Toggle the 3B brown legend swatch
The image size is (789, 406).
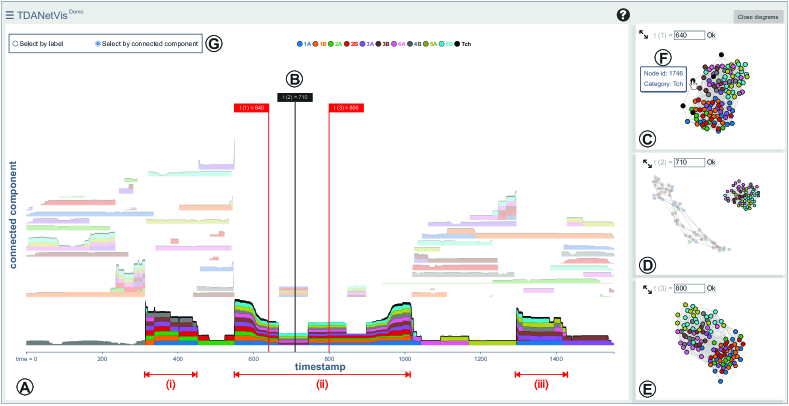(378, 44)
